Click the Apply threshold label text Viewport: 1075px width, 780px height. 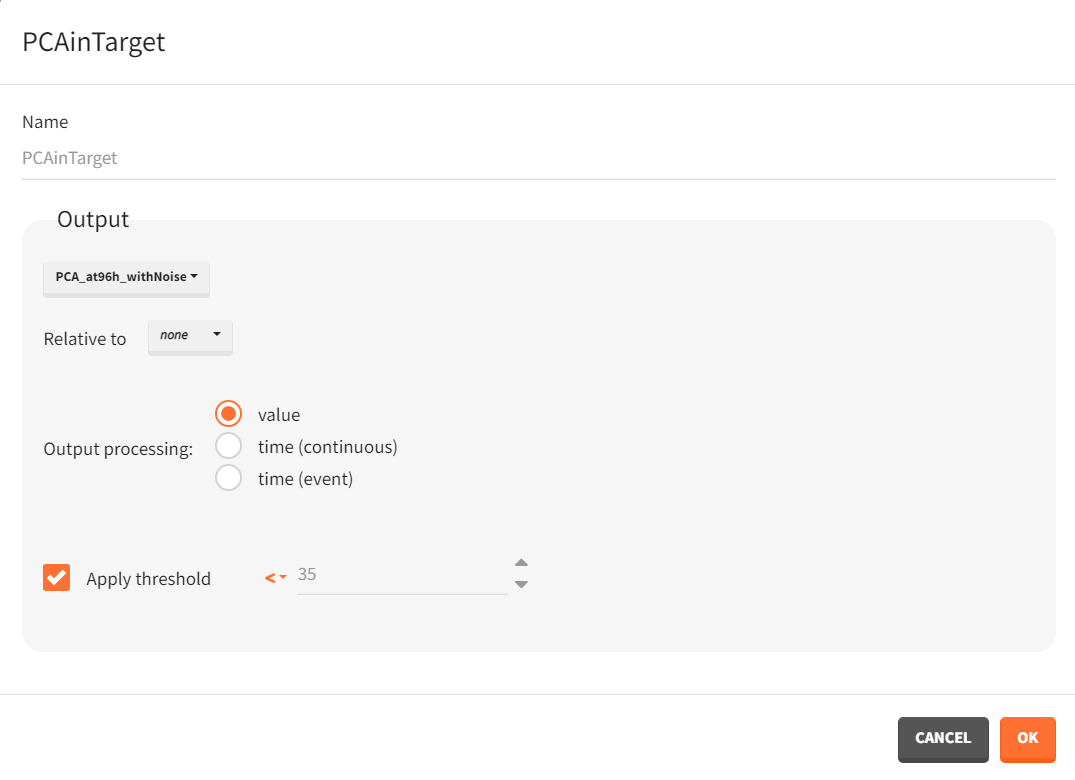pyautogui.click(x=148, y=579)
